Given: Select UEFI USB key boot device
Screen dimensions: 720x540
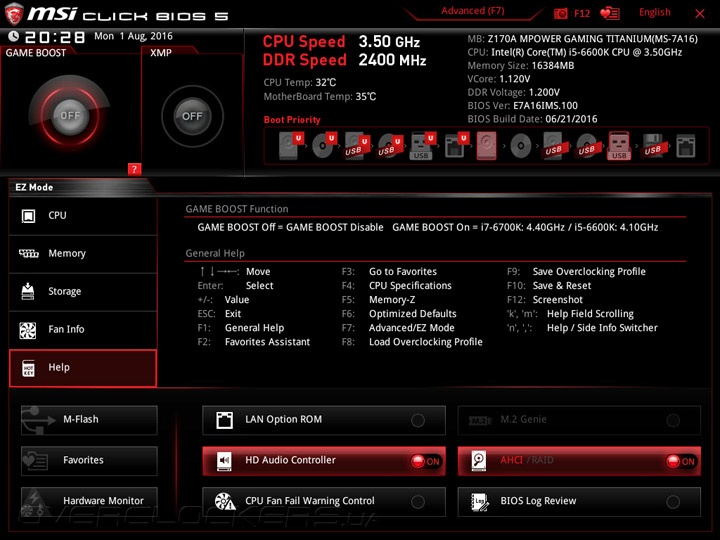Looking at the screenshot, I should tap(423, 146).
